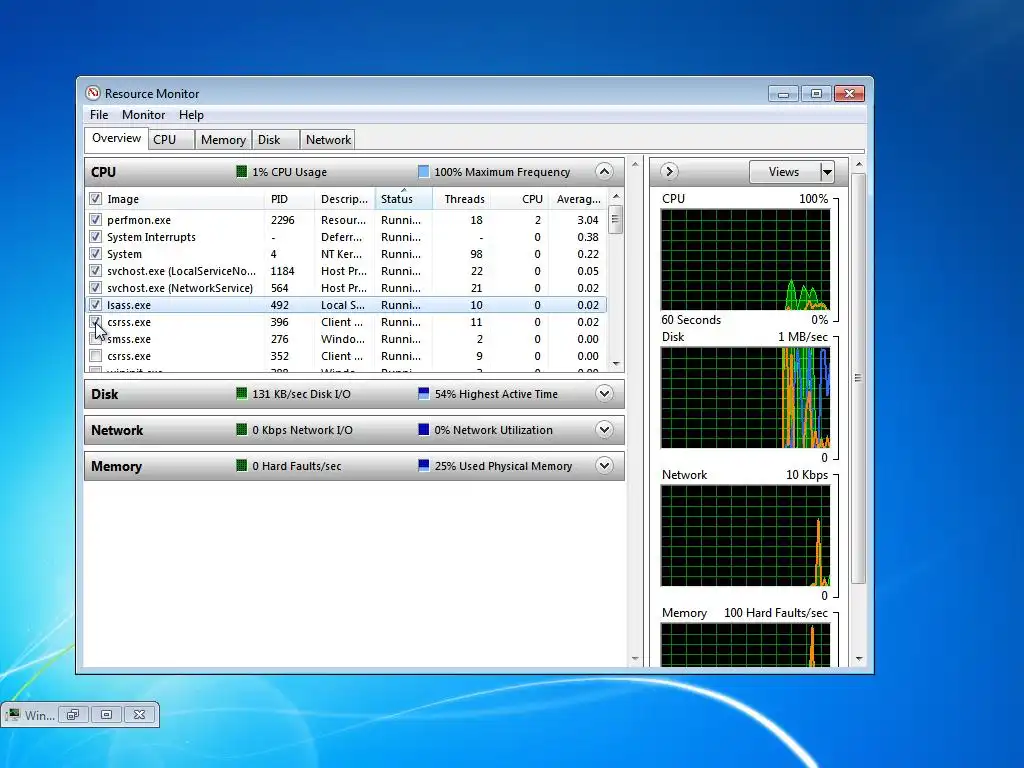Click the green Network I/O indicator square

(242, 430)
